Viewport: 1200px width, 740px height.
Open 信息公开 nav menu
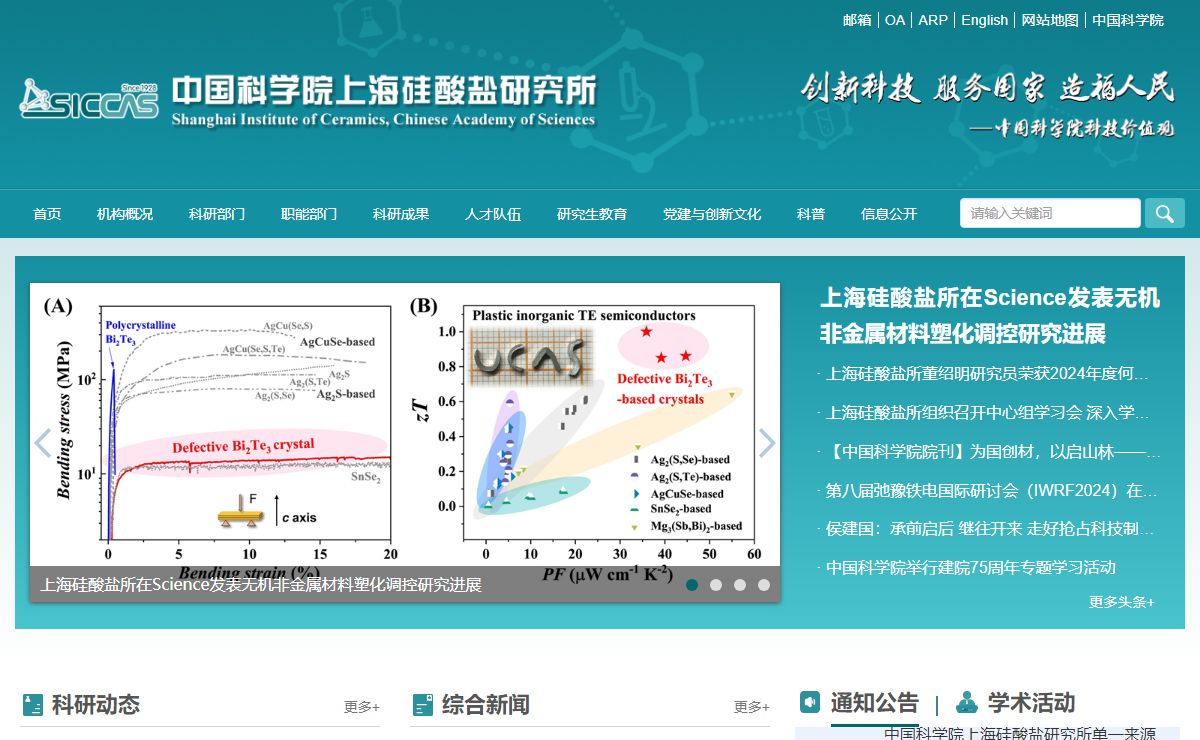coord(889,214)
